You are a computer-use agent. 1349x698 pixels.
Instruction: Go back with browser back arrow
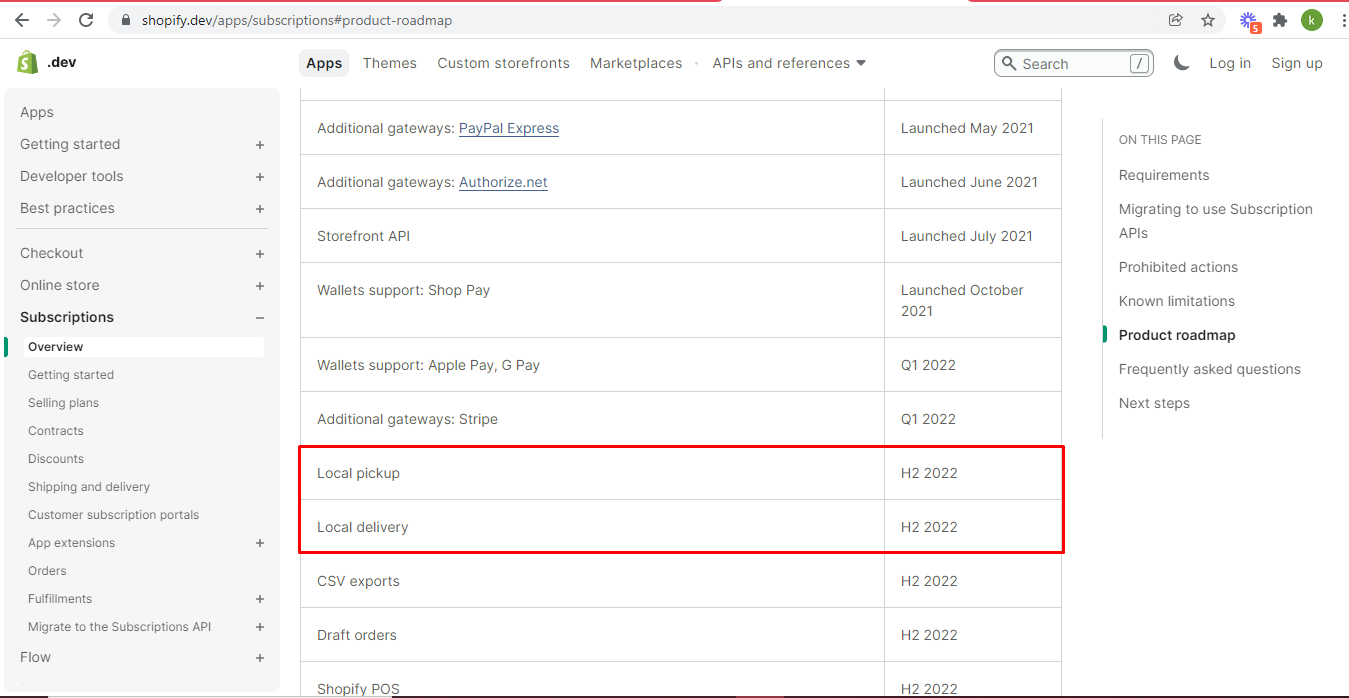22,20
